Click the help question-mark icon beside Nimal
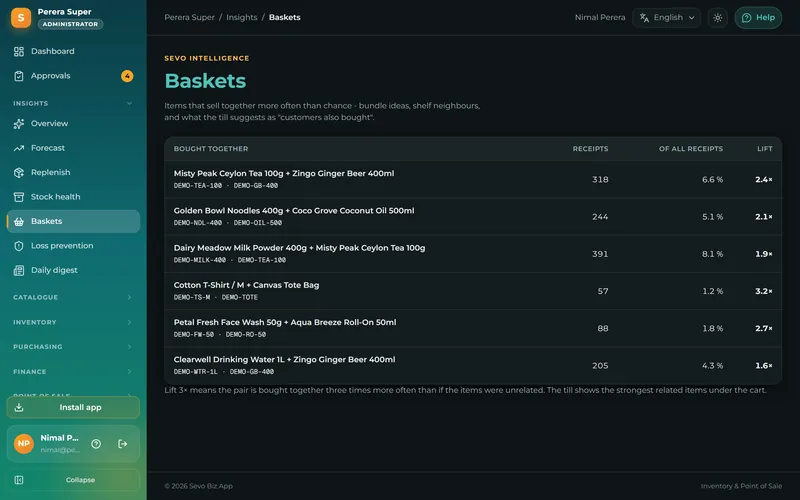The width and height of the screenshot is (800, 500). (x=96, y=444)
